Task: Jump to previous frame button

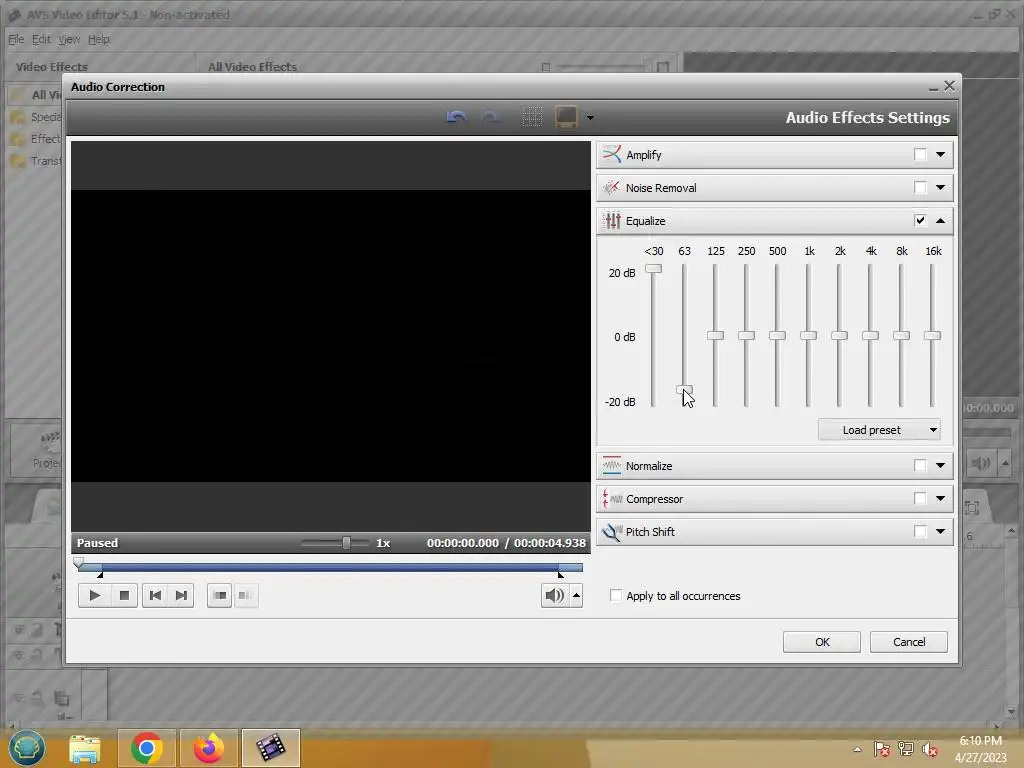Action: 155,596
